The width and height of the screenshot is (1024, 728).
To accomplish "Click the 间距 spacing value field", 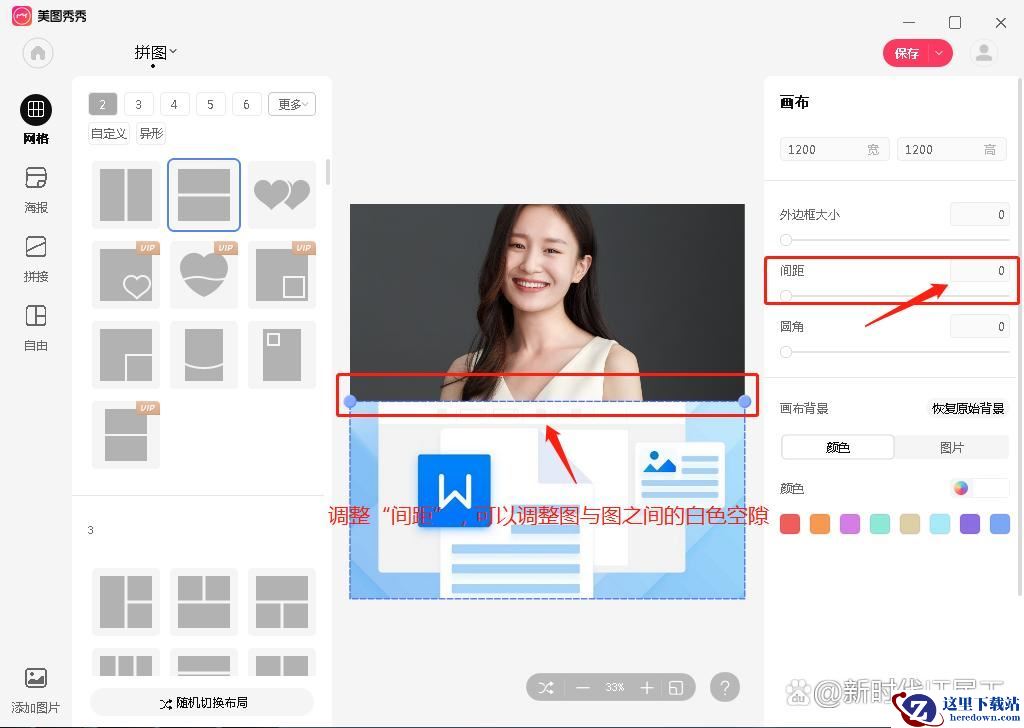I will pyautogui.click(x=980, y=270).
